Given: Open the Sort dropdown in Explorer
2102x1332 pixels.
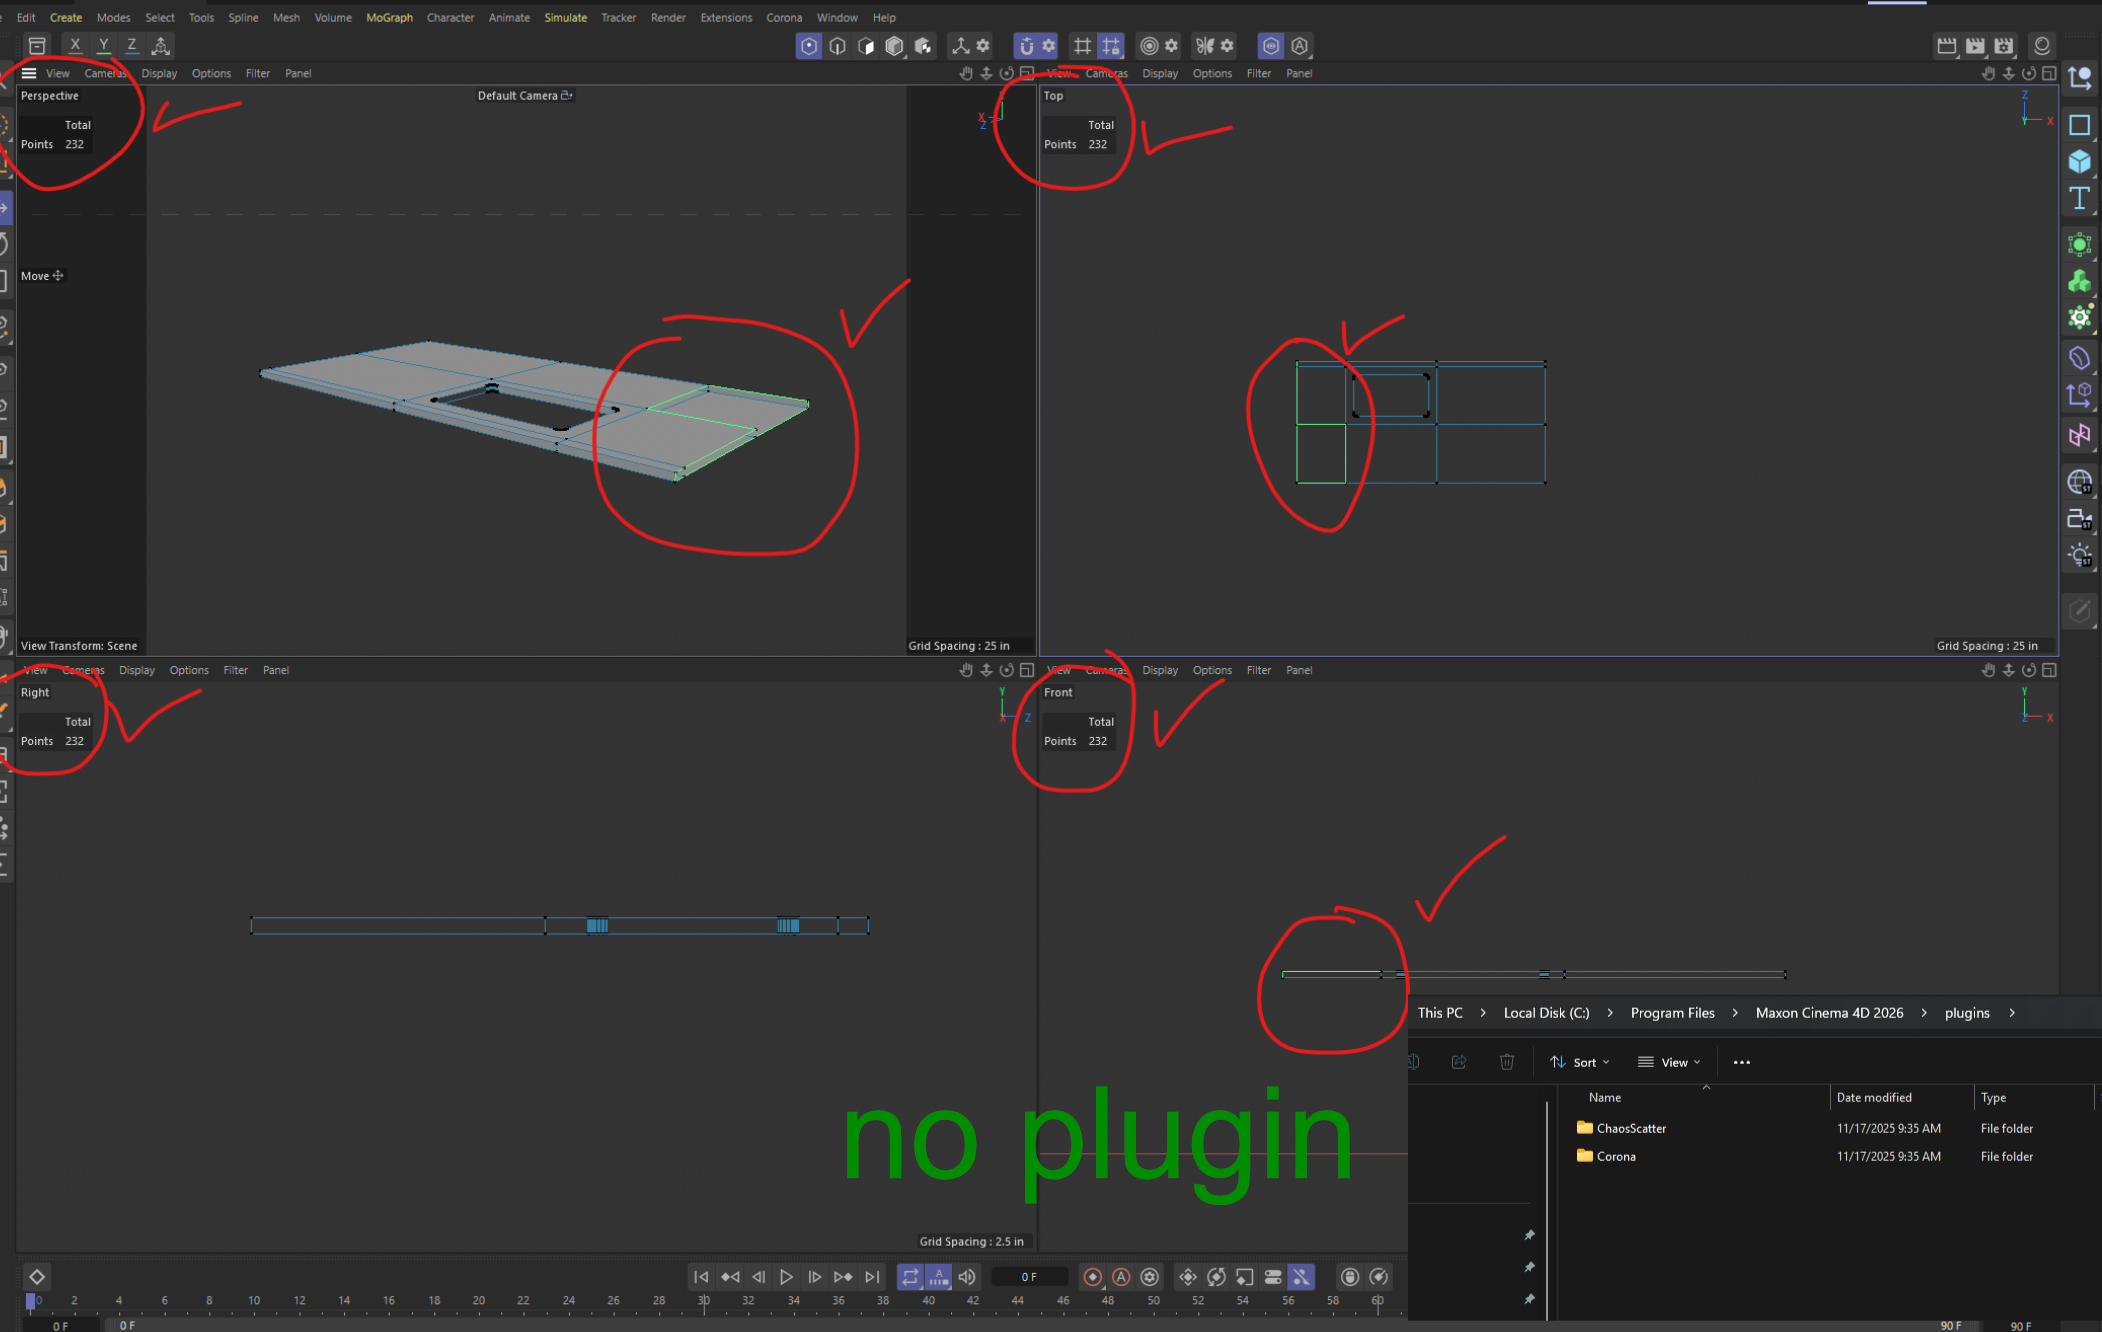Looking at the screenshot, I should click(x=1580, y=1062).
